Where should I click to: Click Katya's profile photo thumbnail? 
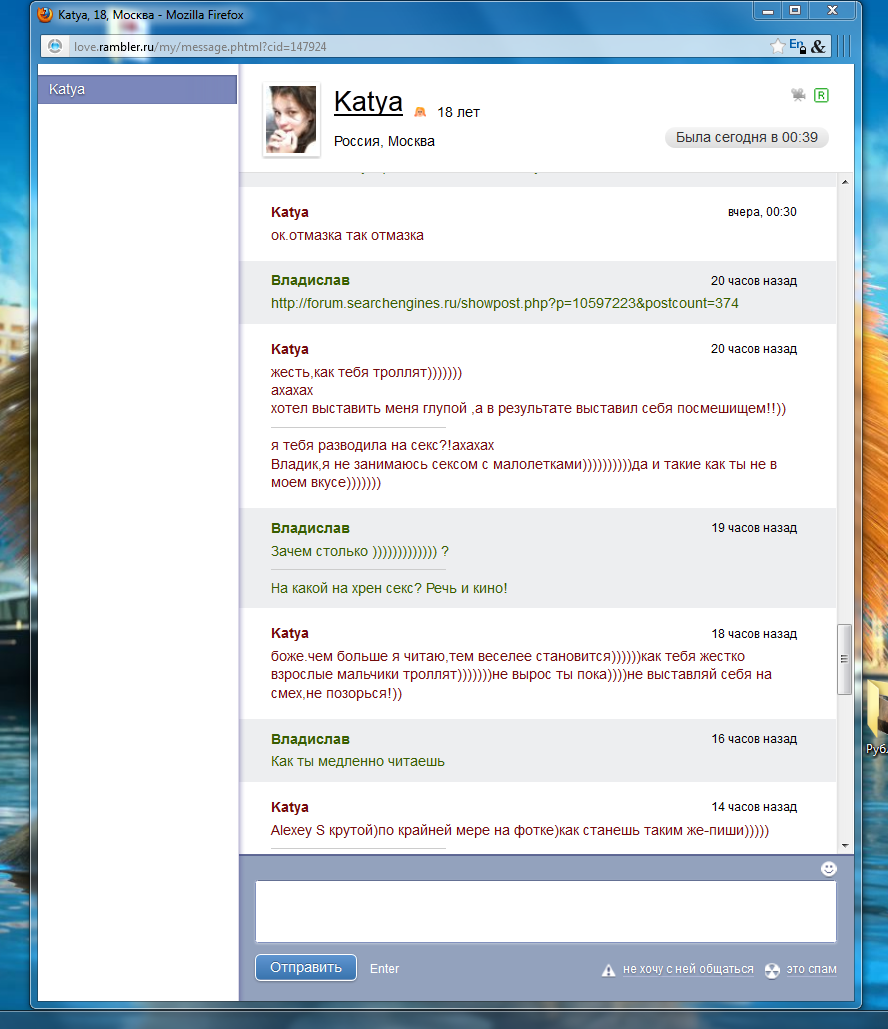point(291,119)
